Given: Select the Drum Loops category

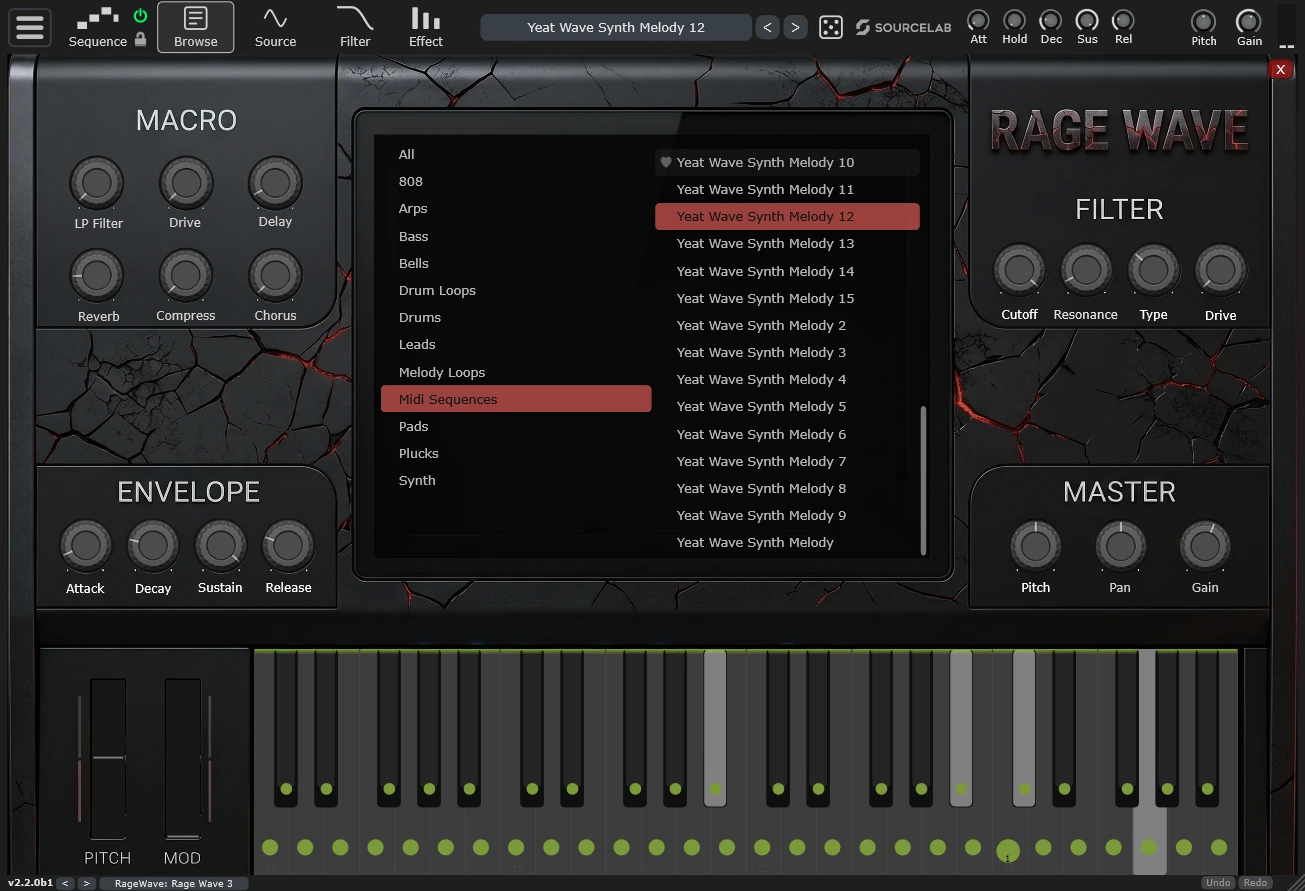Looking at the screenshot, I should (437, 290).
